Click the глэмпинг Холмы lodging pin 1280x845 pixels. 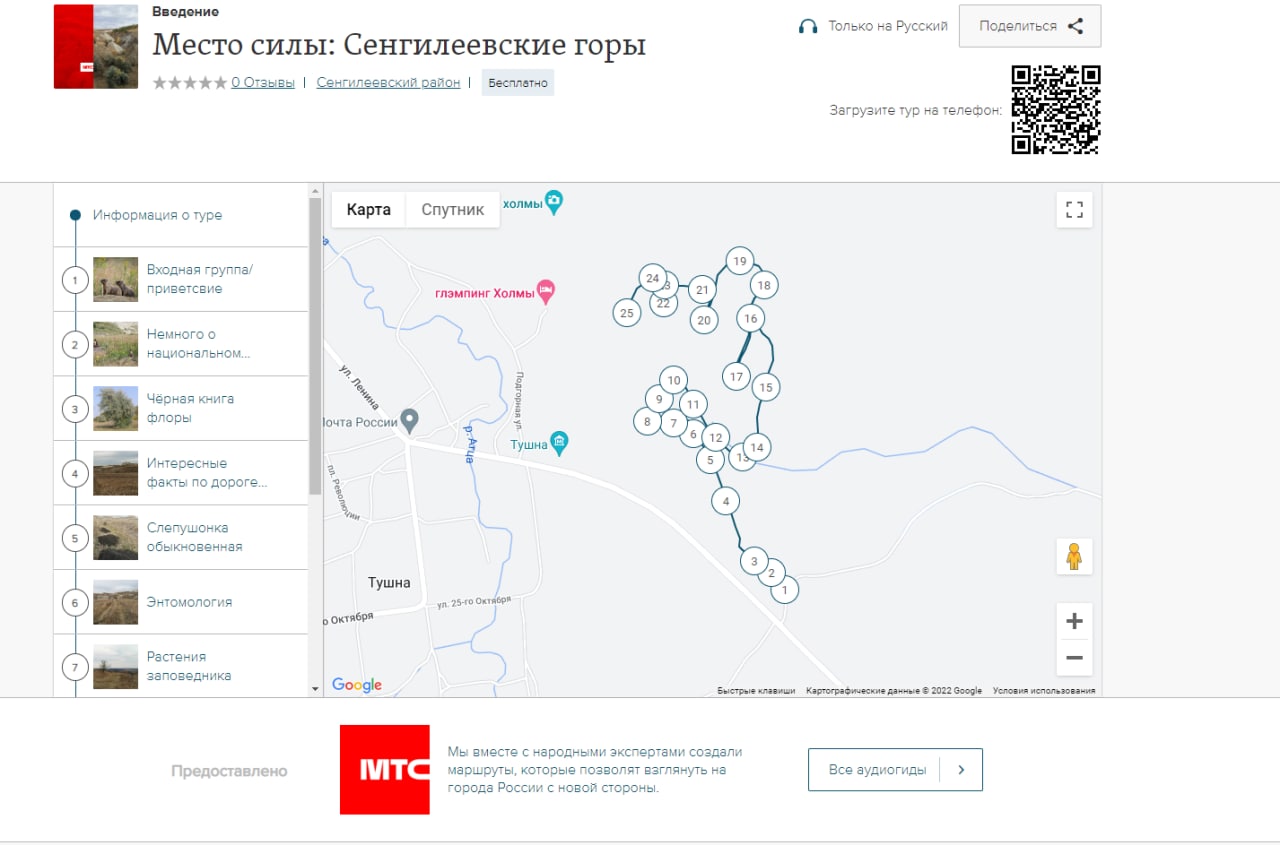coord(545,291)
